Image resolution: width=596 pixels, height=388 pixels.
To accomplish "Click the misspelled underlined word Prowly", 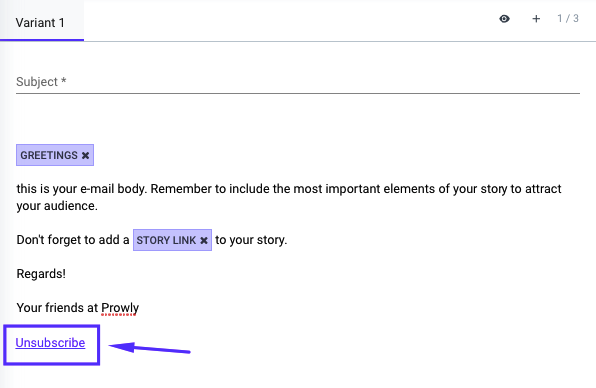I will click(120, 308).
